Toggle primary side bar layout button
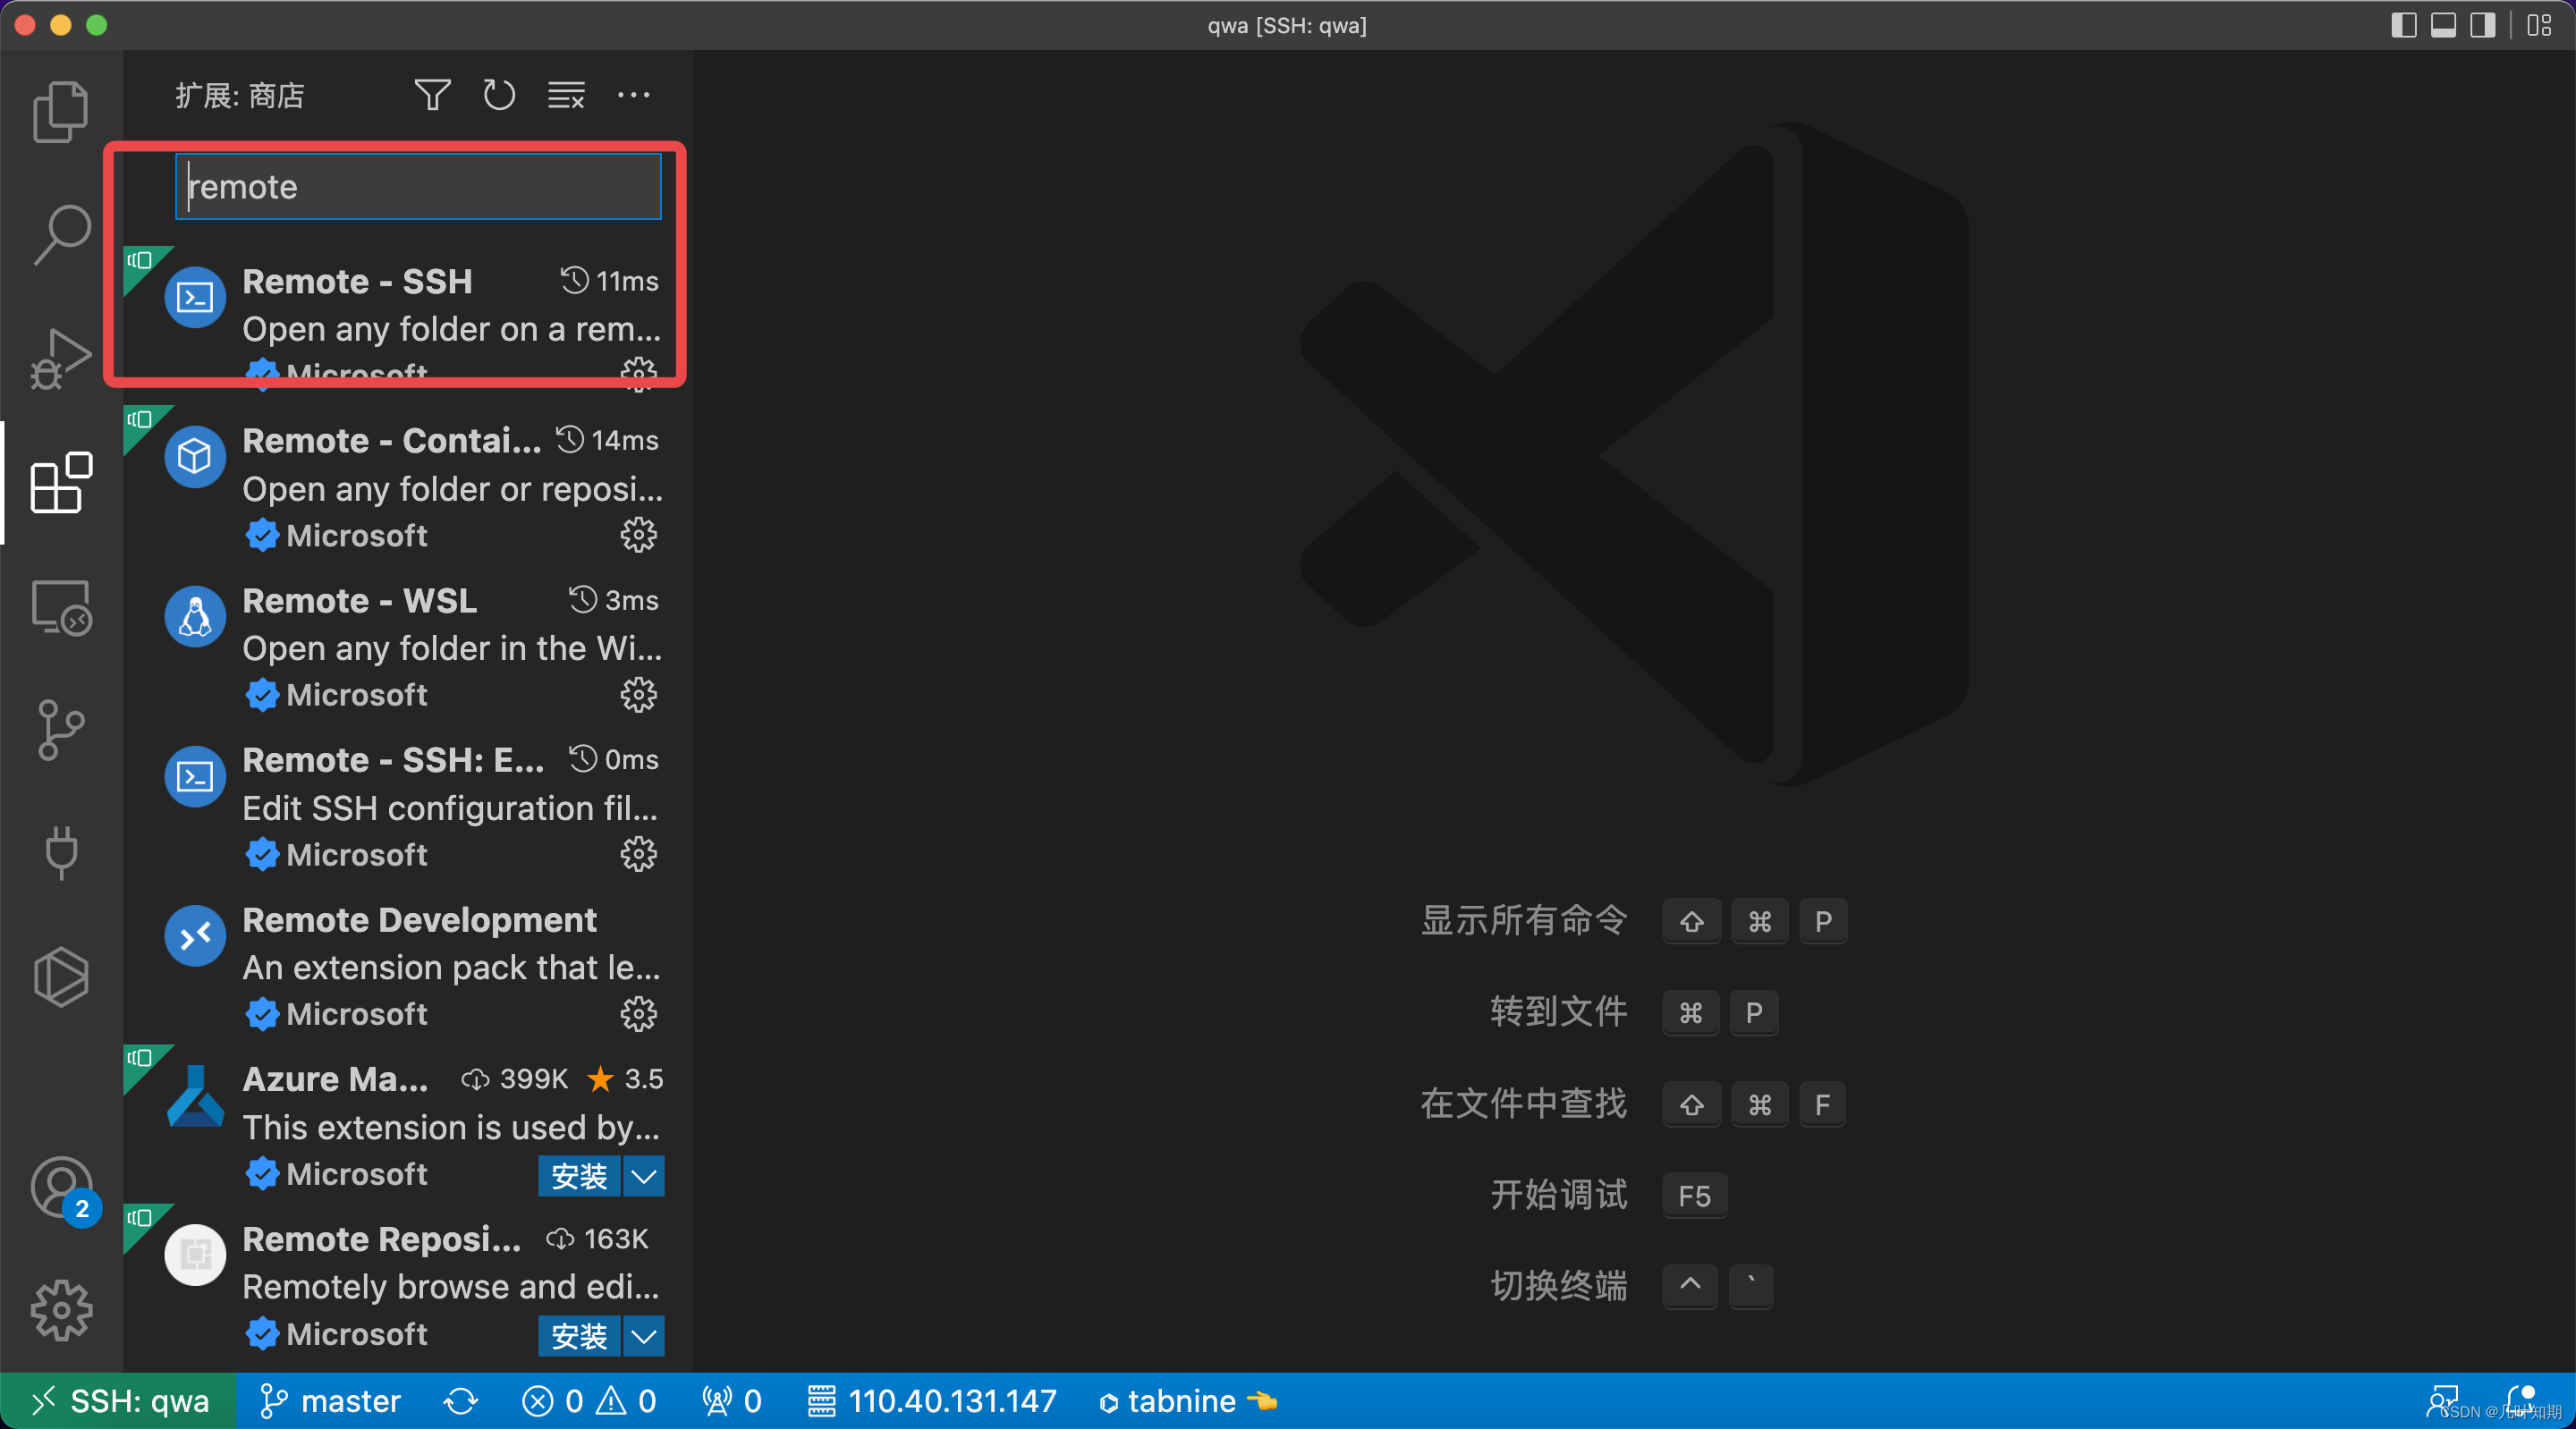 pyautogui.click(x=2404, y=25)
